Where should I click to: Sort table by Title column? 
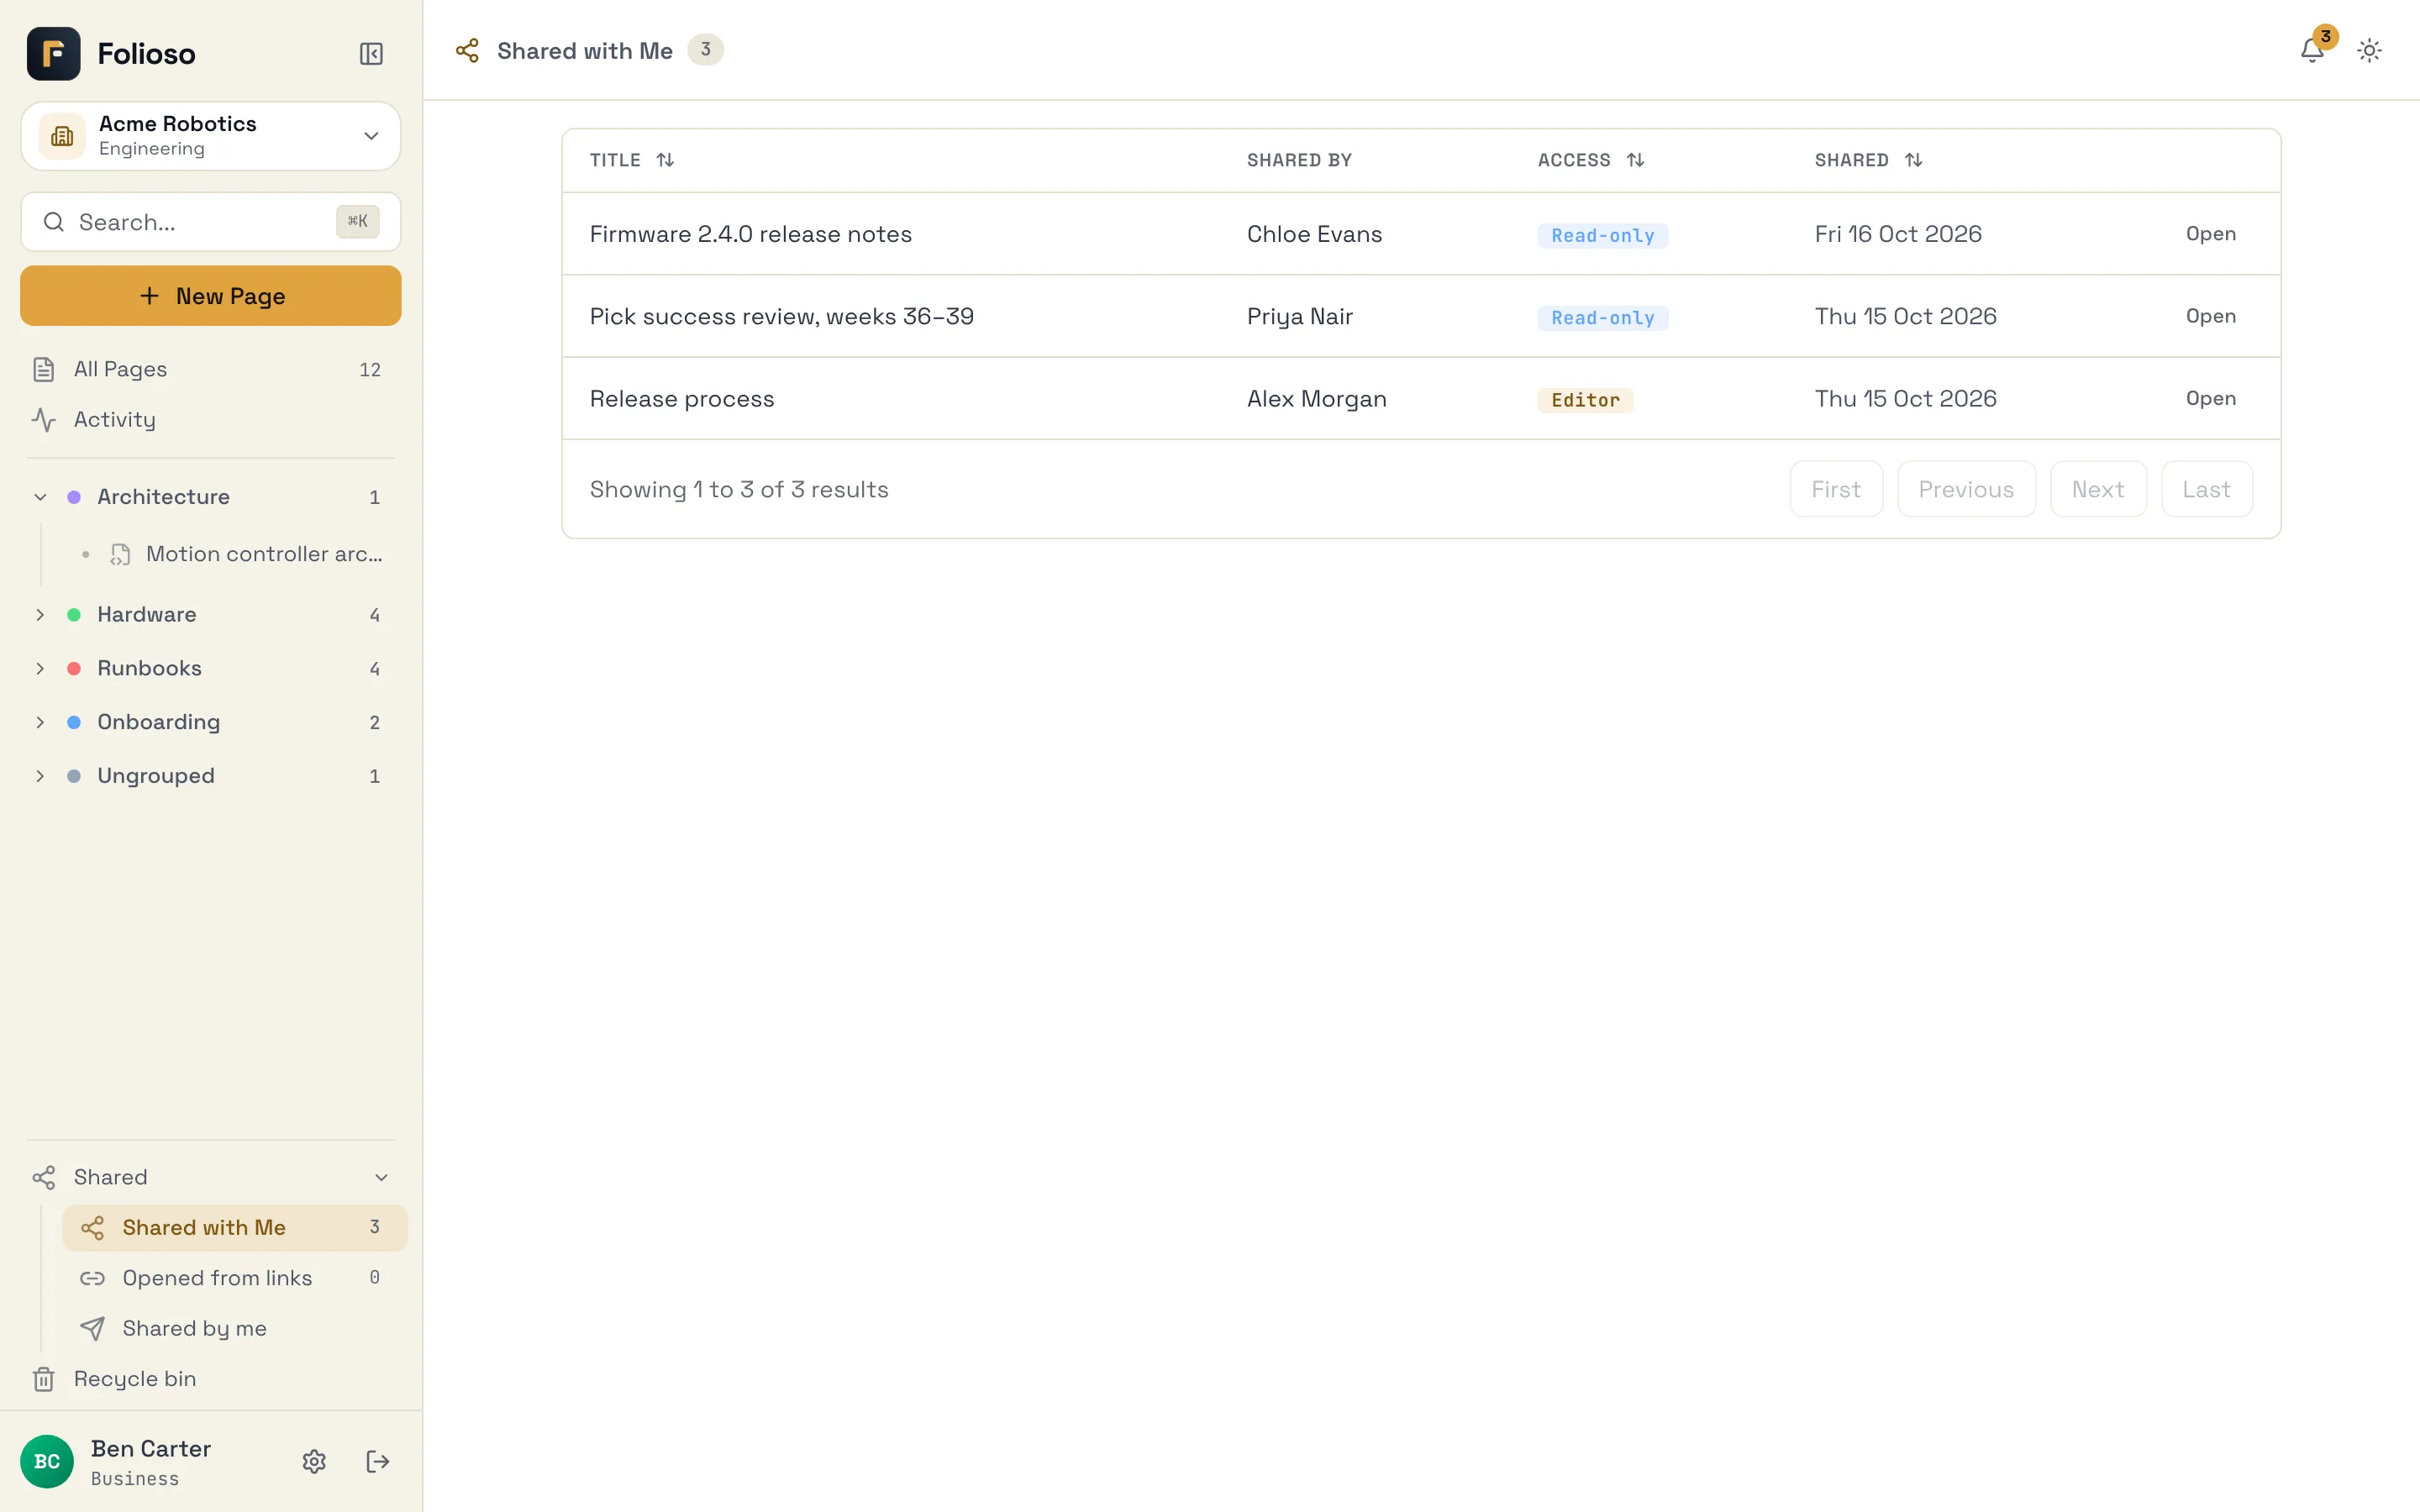[x=631, y=160]
